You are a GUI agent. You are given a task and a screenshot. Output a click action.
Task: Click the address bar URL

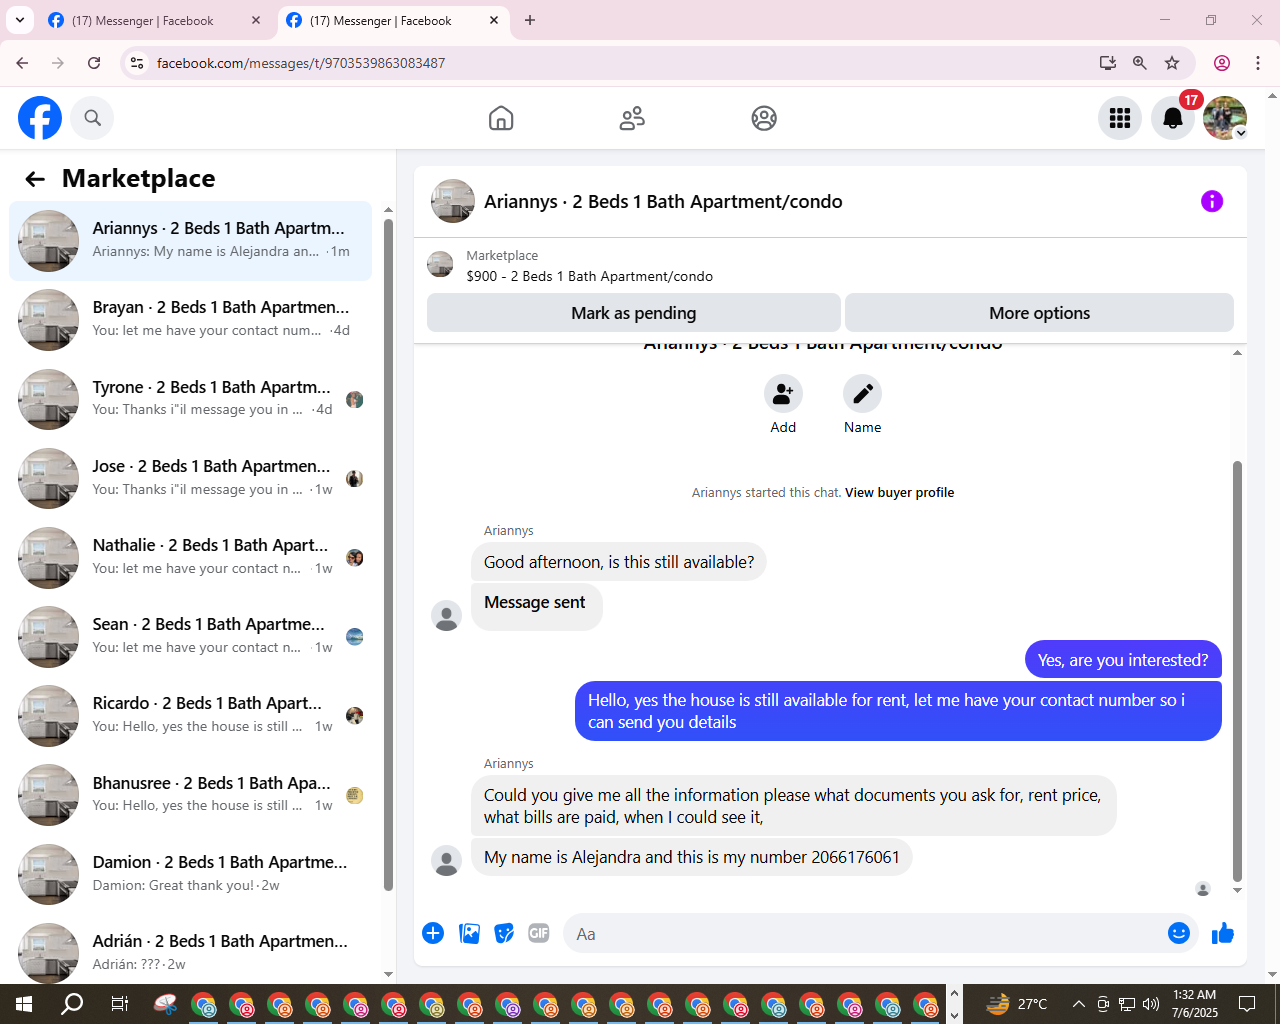point(301,63)
